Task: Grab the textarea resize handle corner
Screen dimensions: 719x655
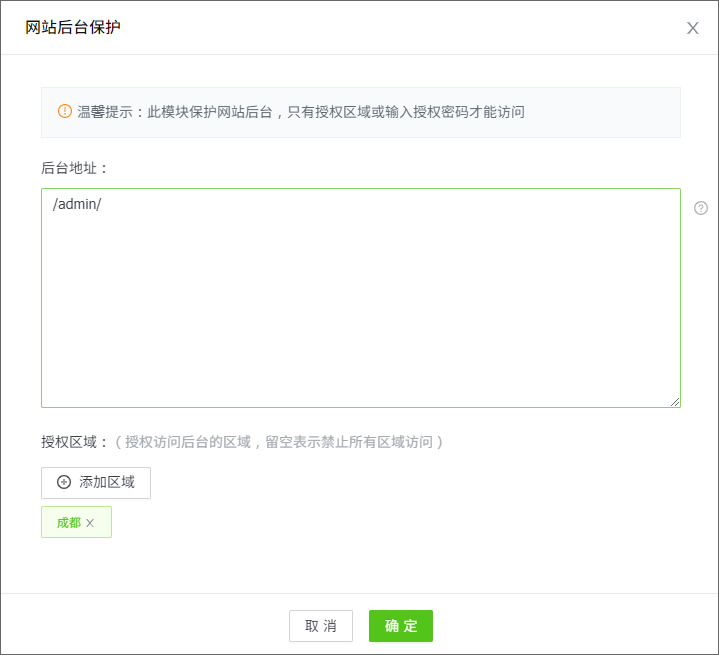Action: click(x=675, y=402)
